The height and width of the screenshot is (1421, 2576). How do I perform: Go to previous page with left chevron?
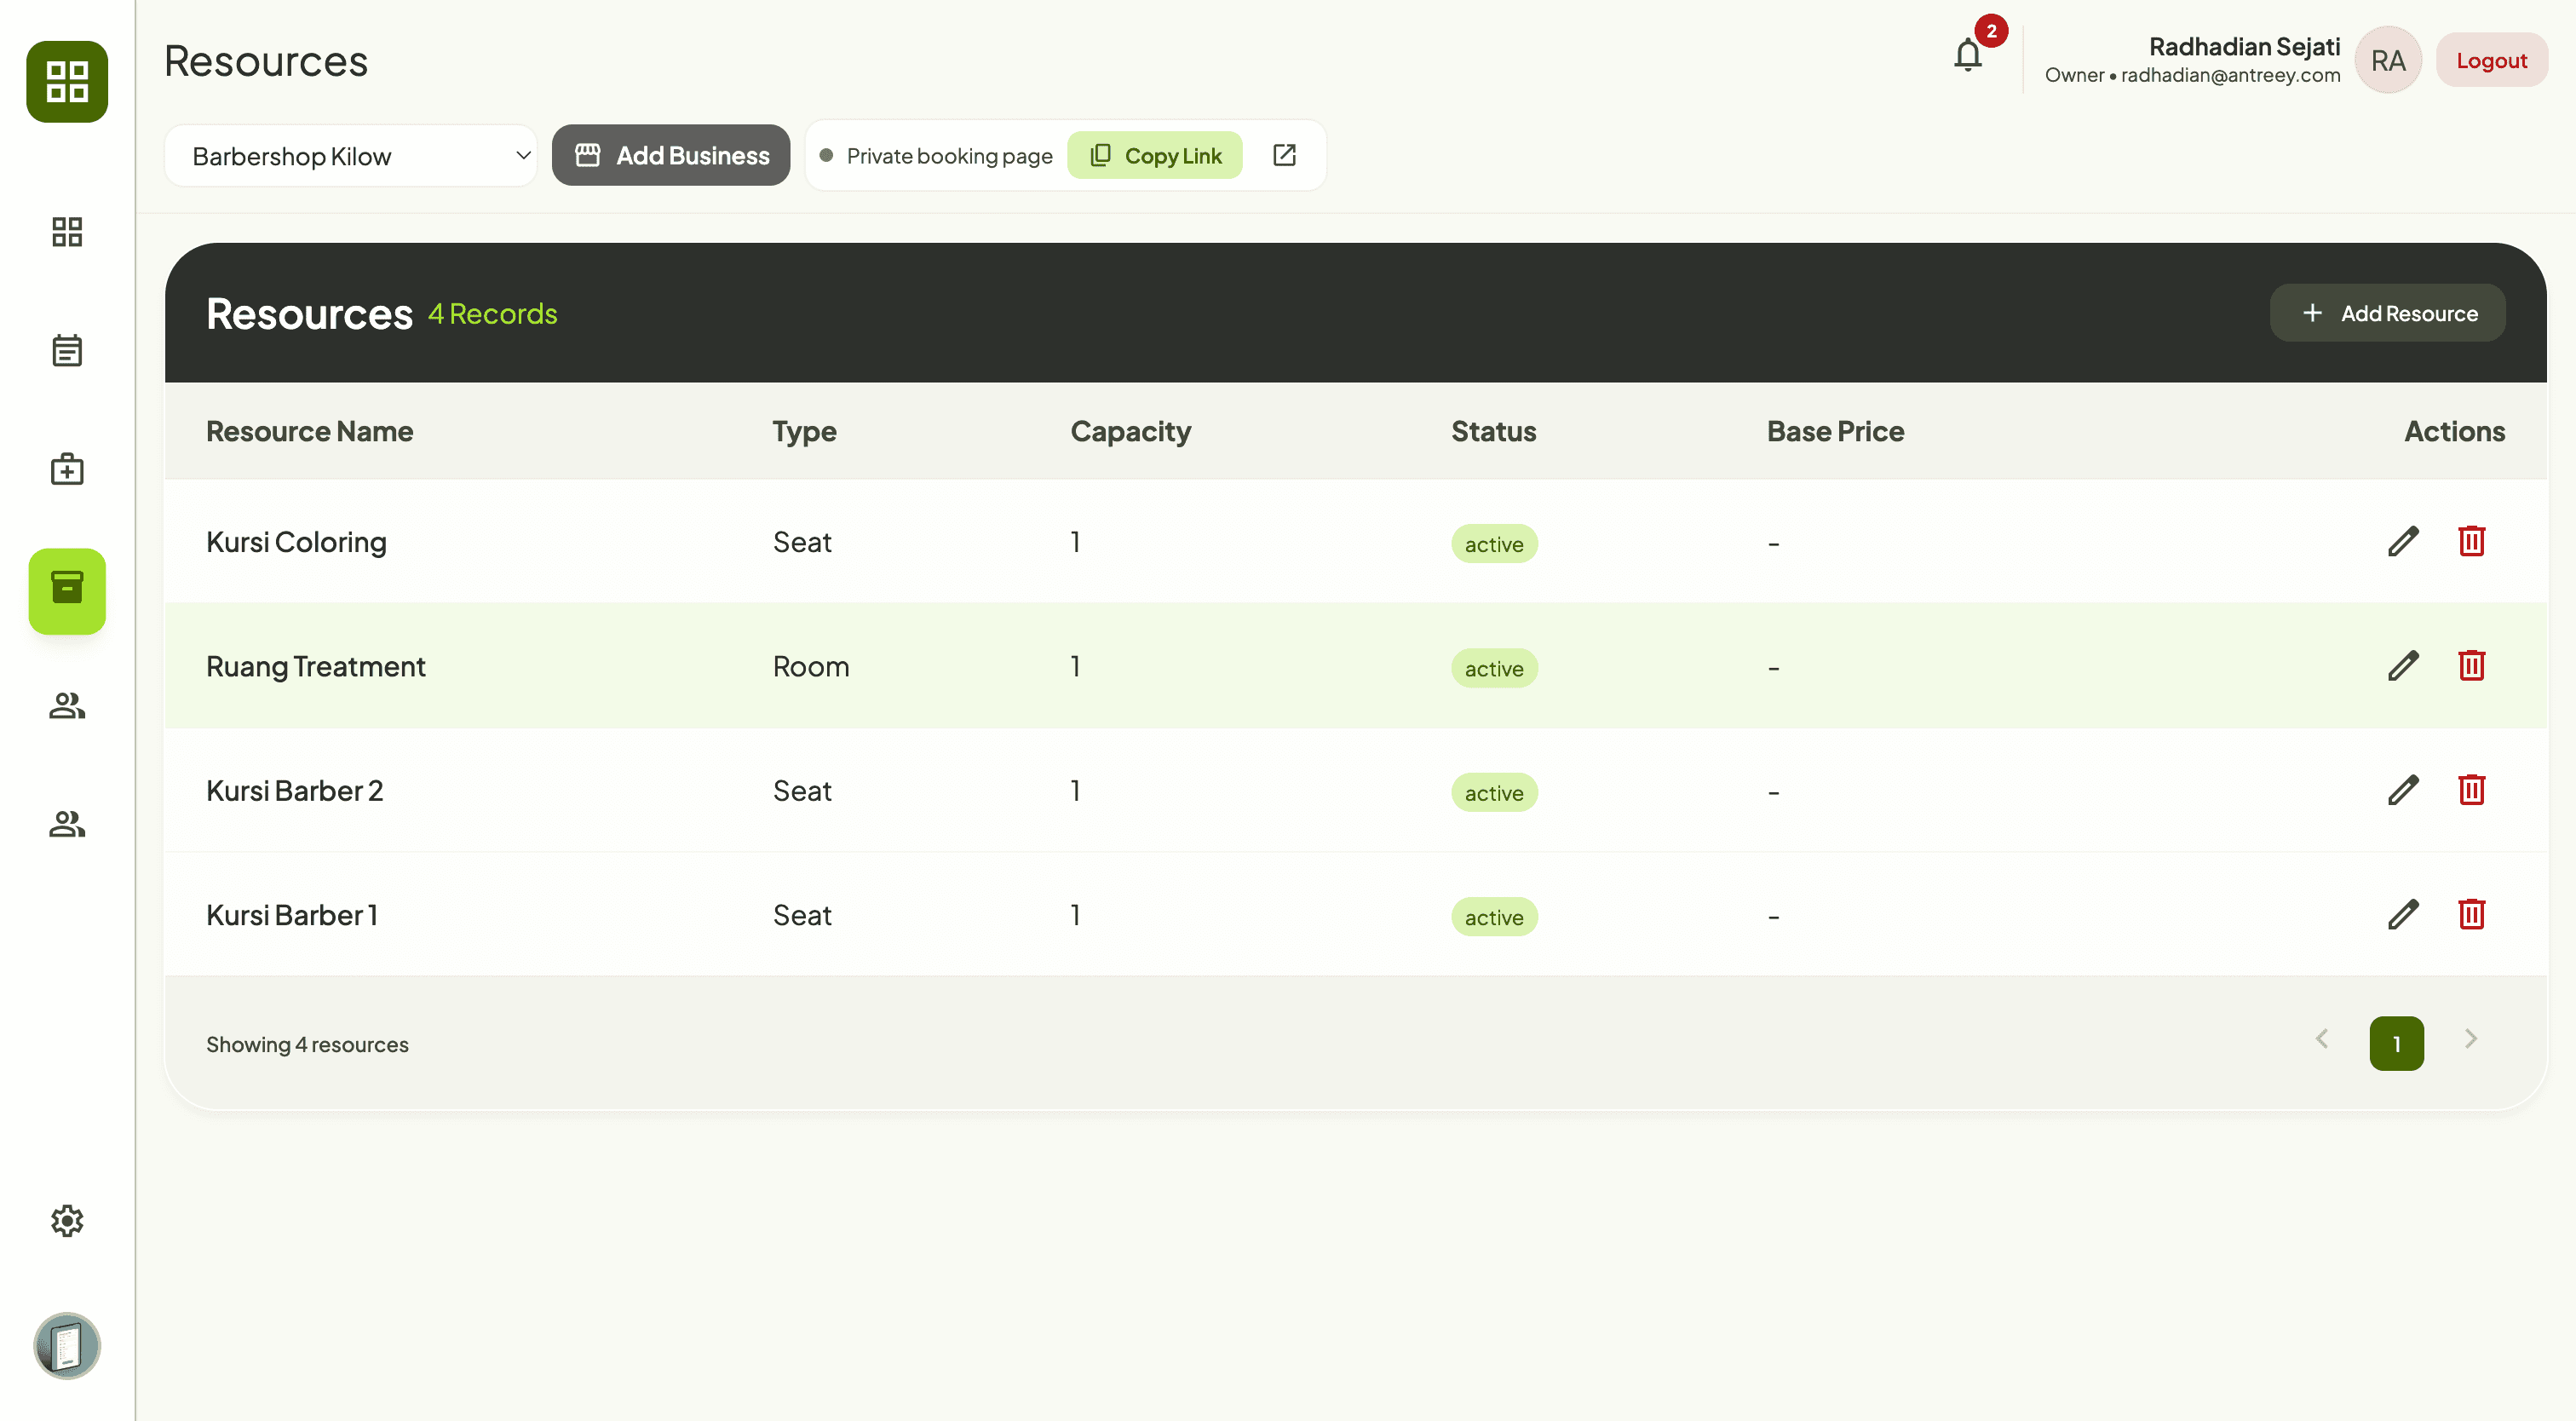[2322, 1039]
